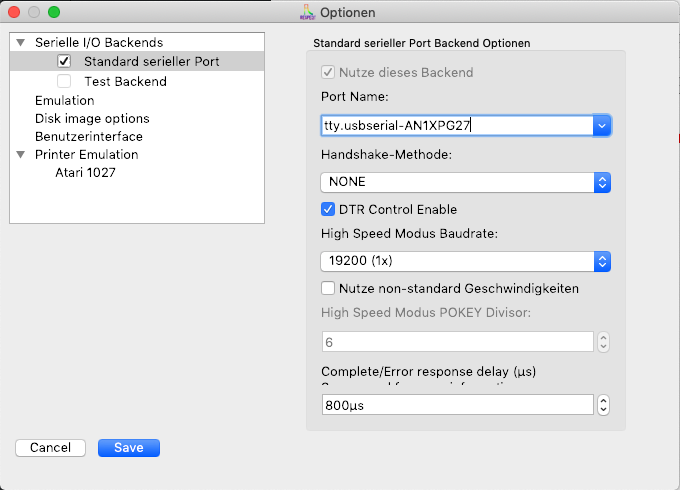
Task: Enable Nutze non-standard Geschwindigkeiten checkbox
Action: click(328, 288)
